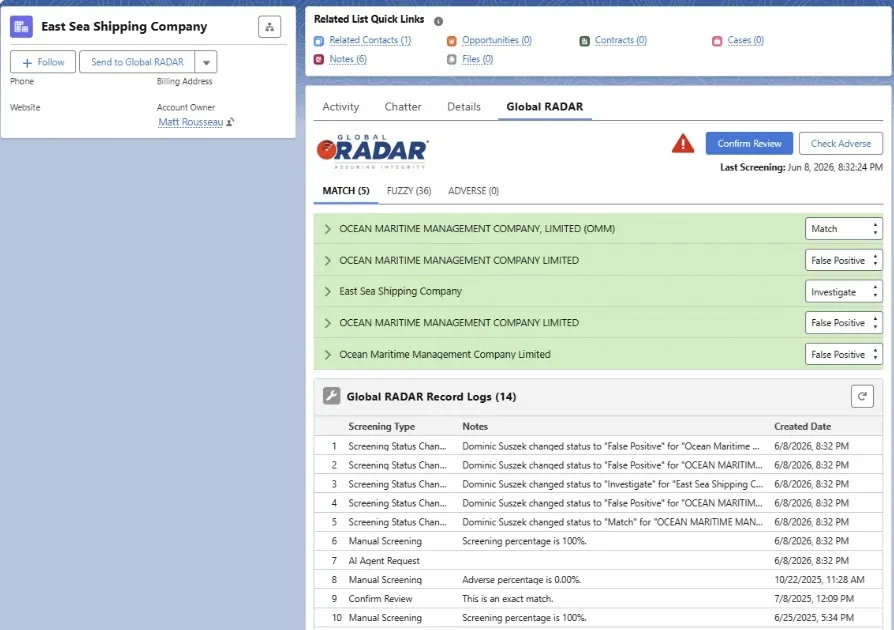The height and width of the screenshot is (630, 894).
Task: Select the MATCH (5) tab
Action: pyautogui.click(x=346, y=190)
